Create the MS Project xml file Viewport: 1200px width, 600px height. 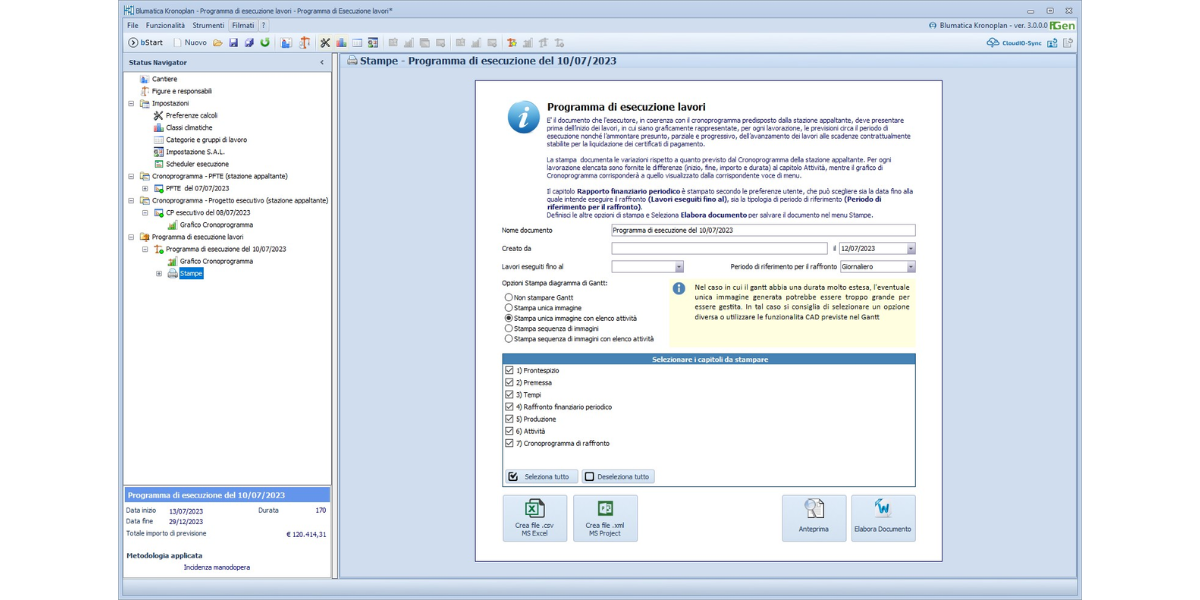click(x=604, y=518)
